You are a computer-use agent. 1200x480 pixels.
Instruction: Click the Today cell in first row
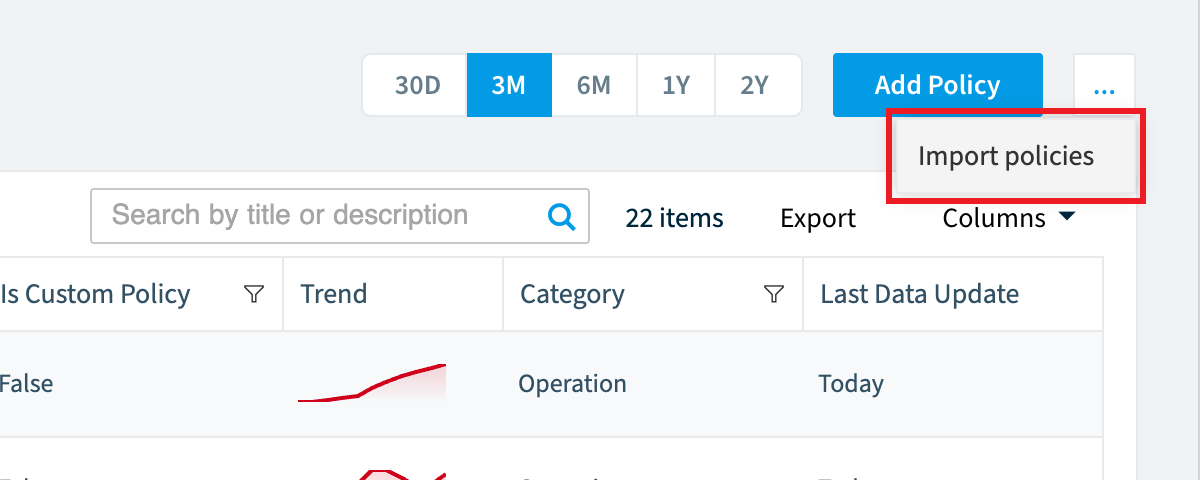click(x=851, y=384)
